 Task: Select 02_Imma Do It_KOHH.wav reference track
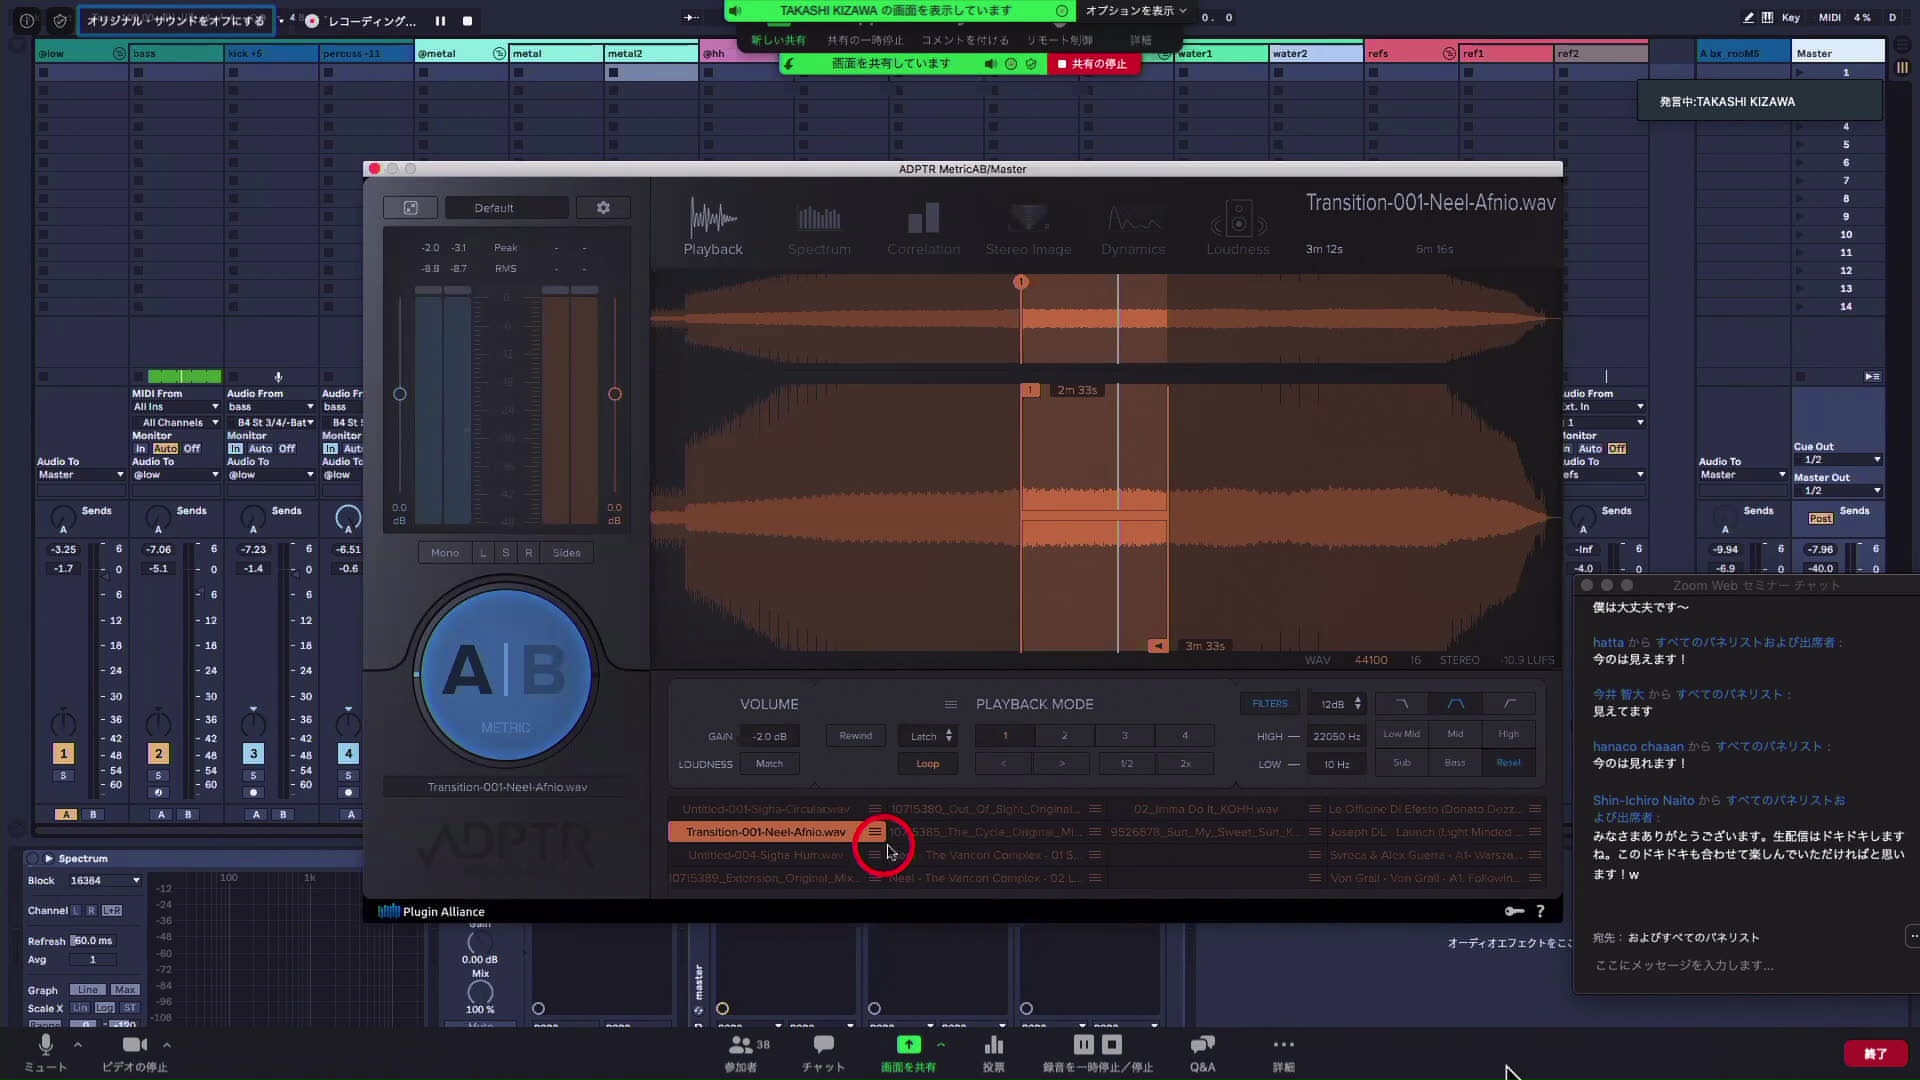(x=1205, y=809)
